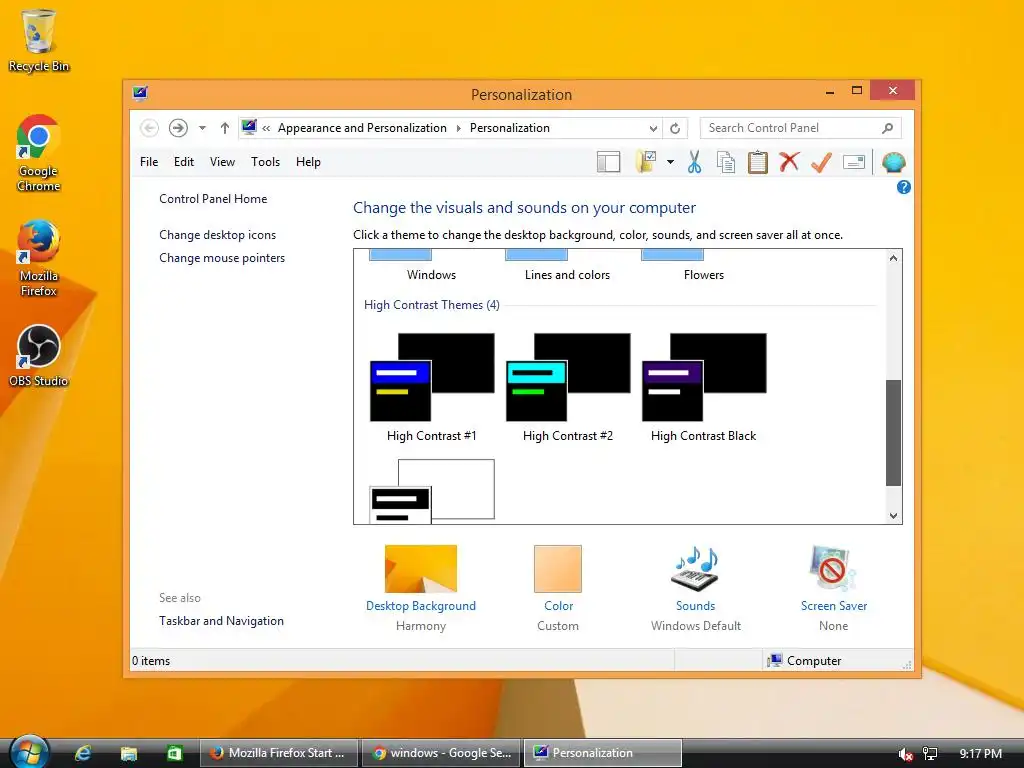
Task: Click the green Store taskbar icon
Action: point(174,753)
